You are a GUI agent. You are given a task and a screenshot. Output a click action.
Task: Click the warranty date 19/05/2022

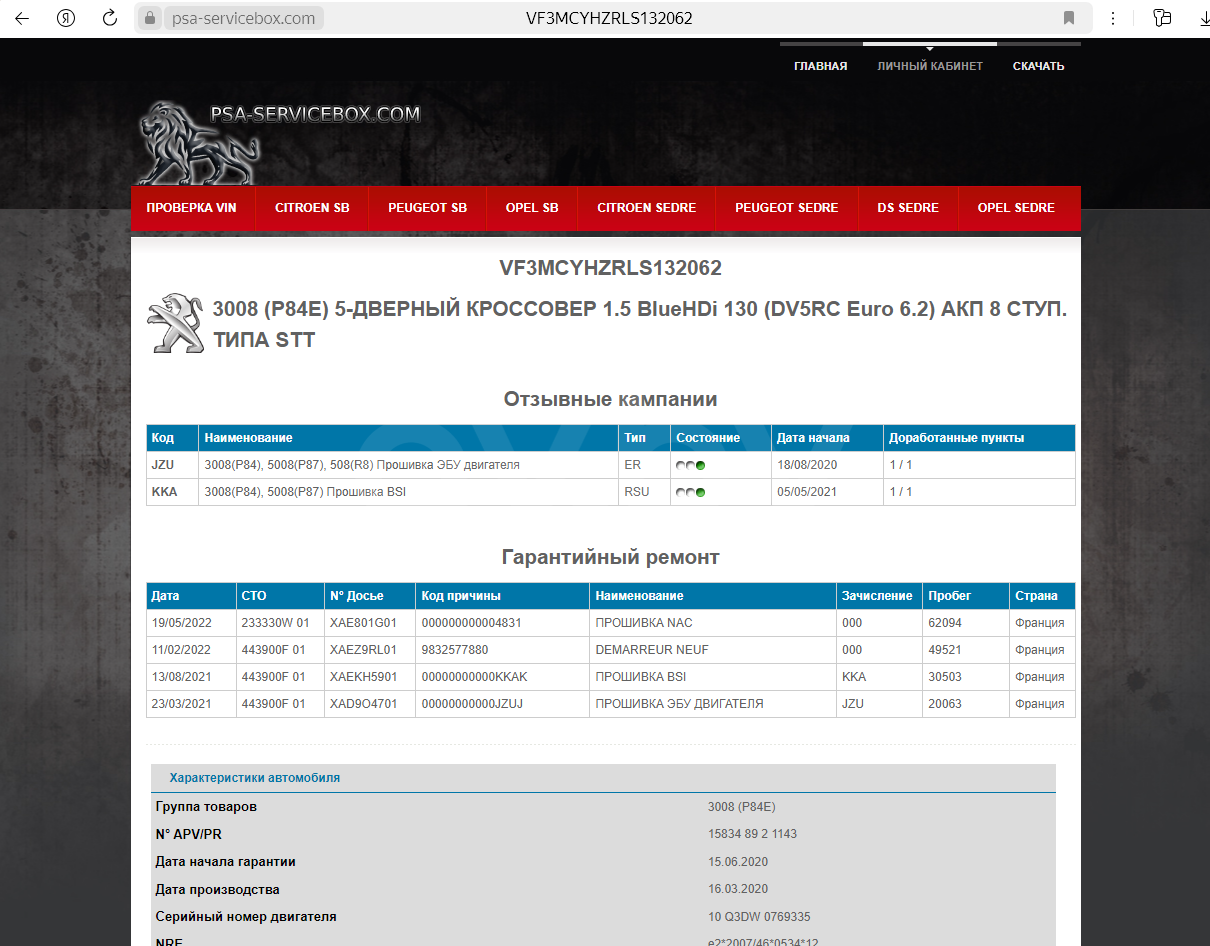click(181, 623)
